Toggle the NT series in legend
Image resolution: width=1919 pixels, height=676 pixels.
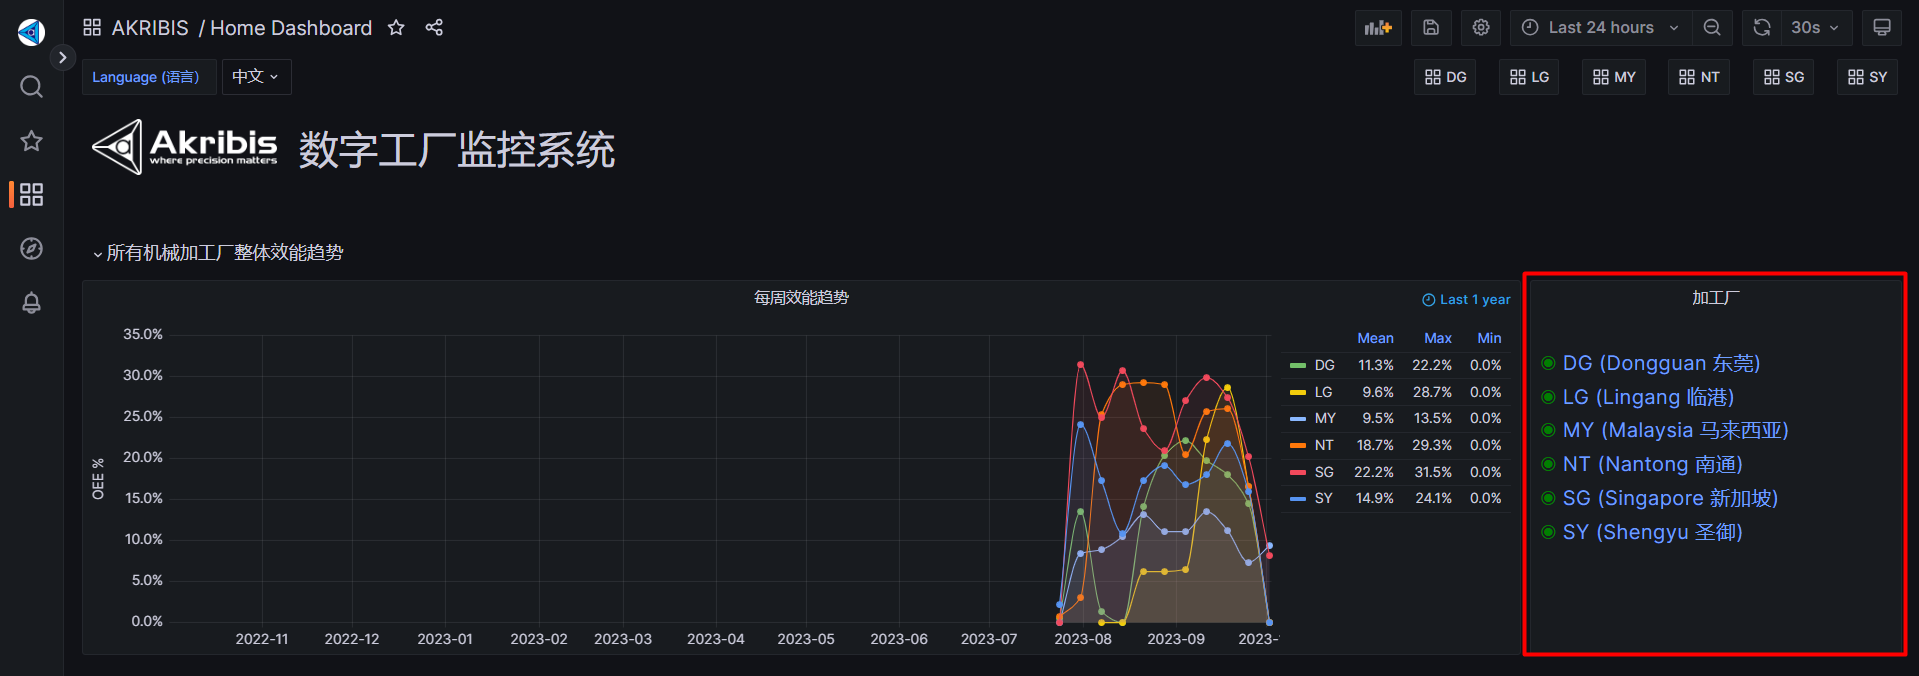point(1323,445)
